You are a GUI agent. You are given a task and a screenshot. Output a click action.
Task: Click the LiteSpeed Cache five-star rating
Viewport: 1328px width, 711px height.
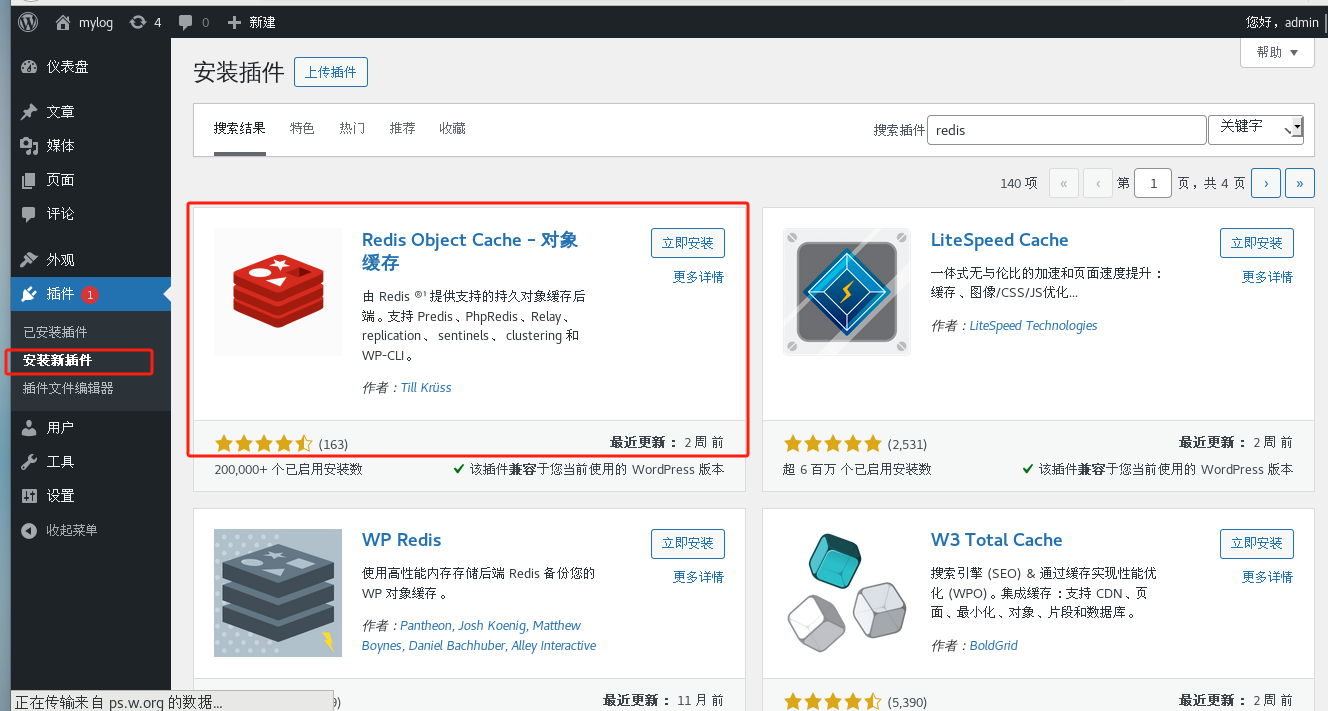pyautogui.click(x=833, y=443)
